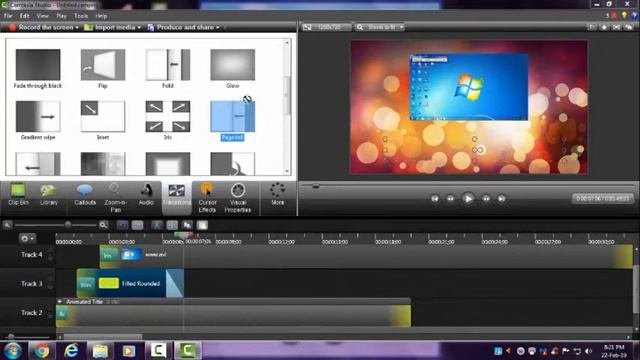Screen dimensions: 640x360
Task: Click the timeline Redo icon
Action: click(x=138, y=225)
